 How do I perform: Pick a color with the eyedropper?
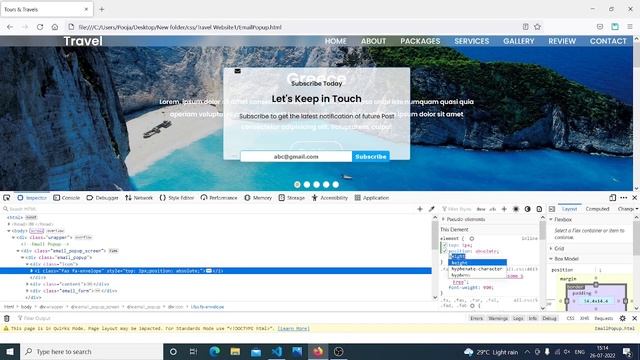(431, 209)
